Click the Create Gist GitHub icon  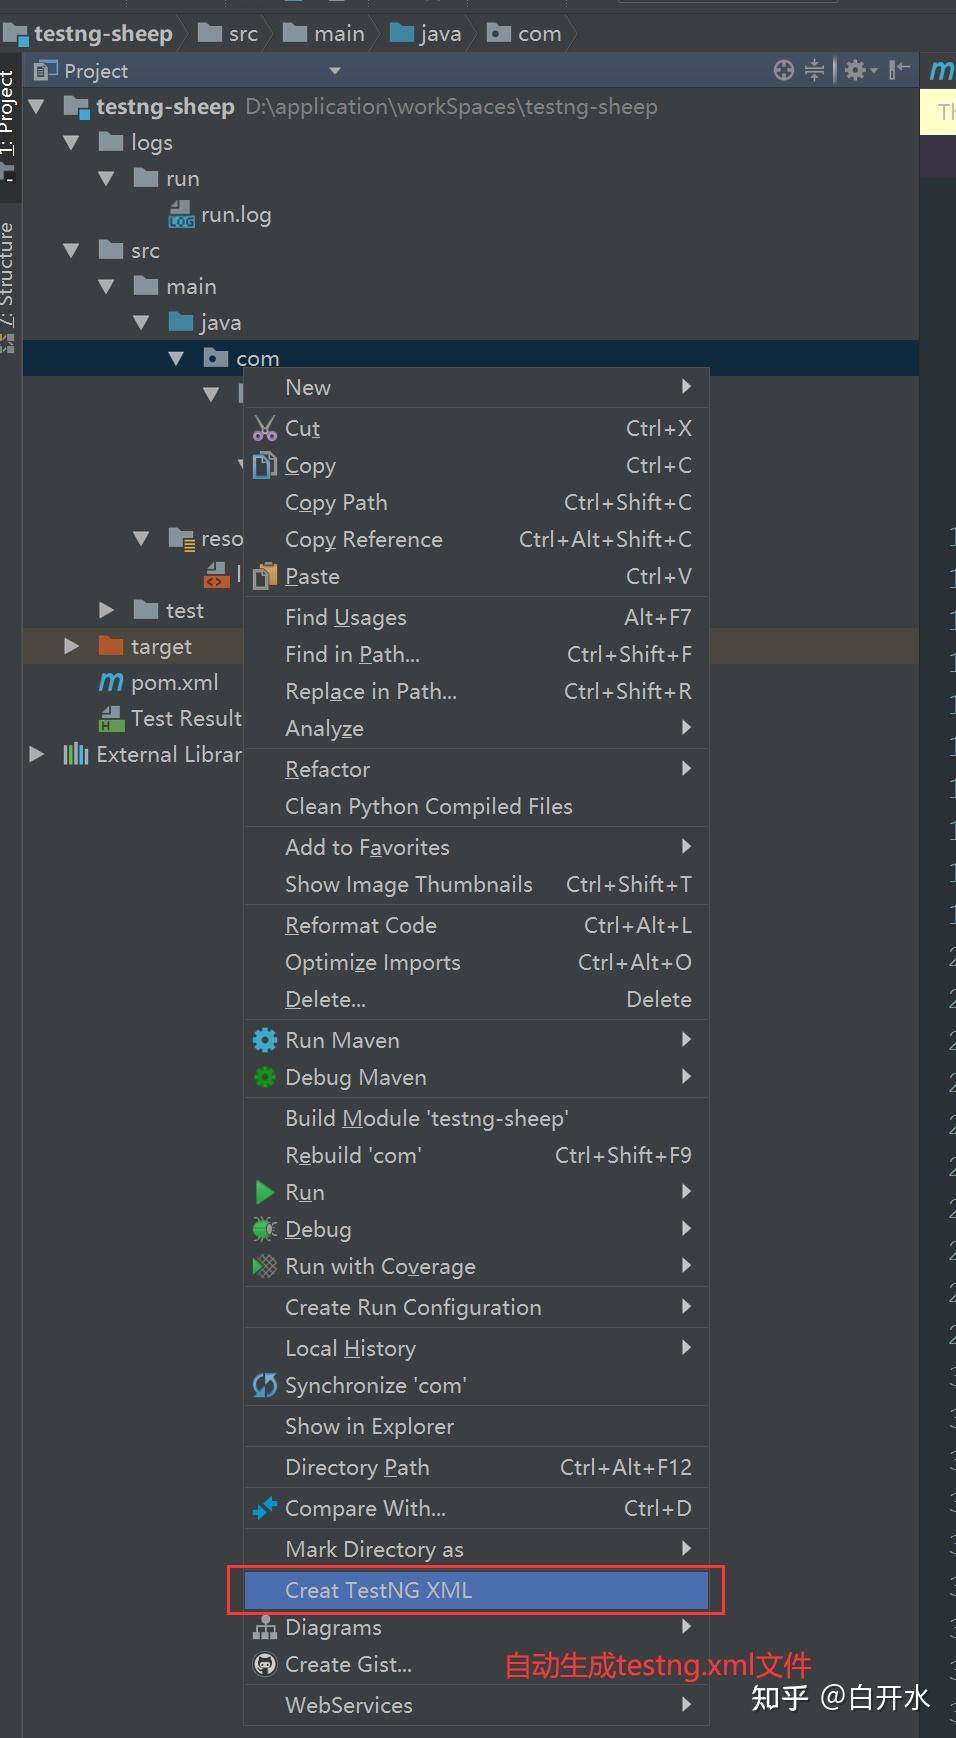(264, 1664)
